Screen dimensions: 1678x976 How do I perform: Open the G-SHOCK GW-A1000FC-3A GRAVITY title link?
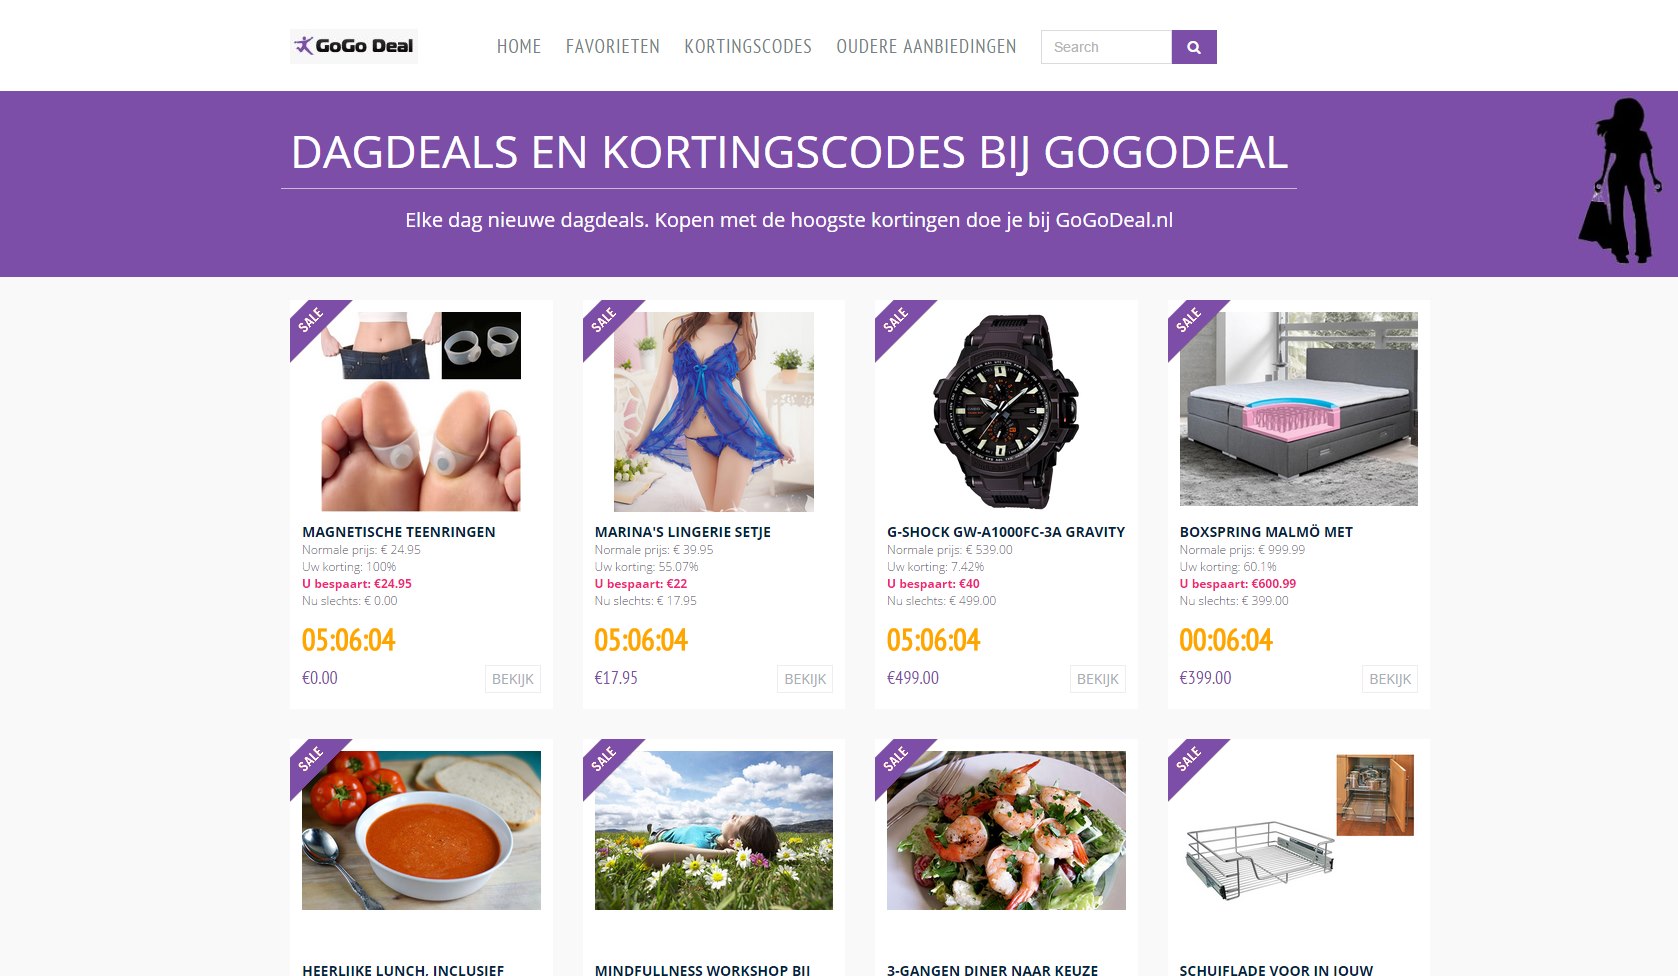click(1006, 532)
